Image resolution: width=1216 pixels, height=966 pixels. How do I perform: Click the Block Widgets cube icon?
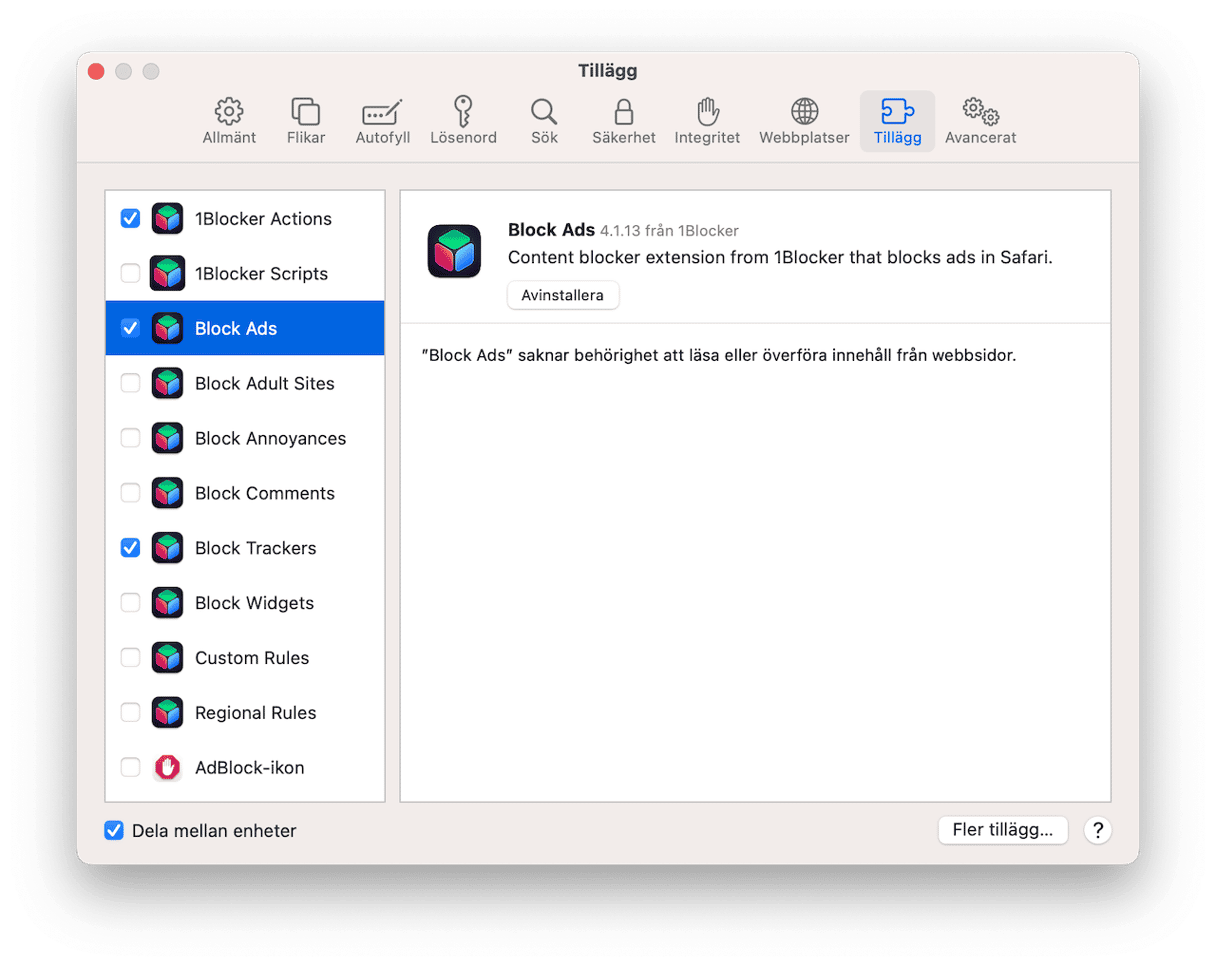point(167,603)
